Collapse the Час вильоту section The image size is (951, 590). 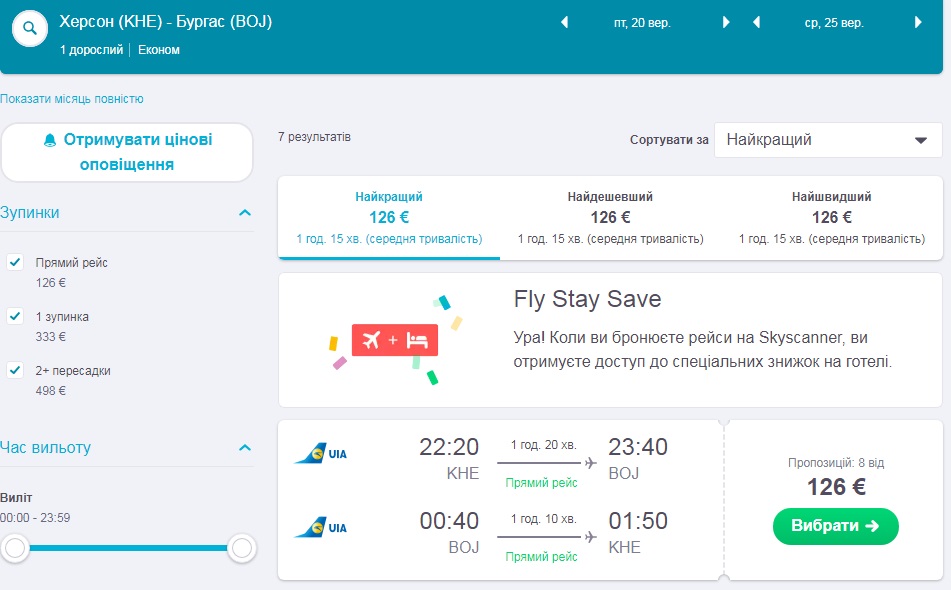(x=244, y=448)
